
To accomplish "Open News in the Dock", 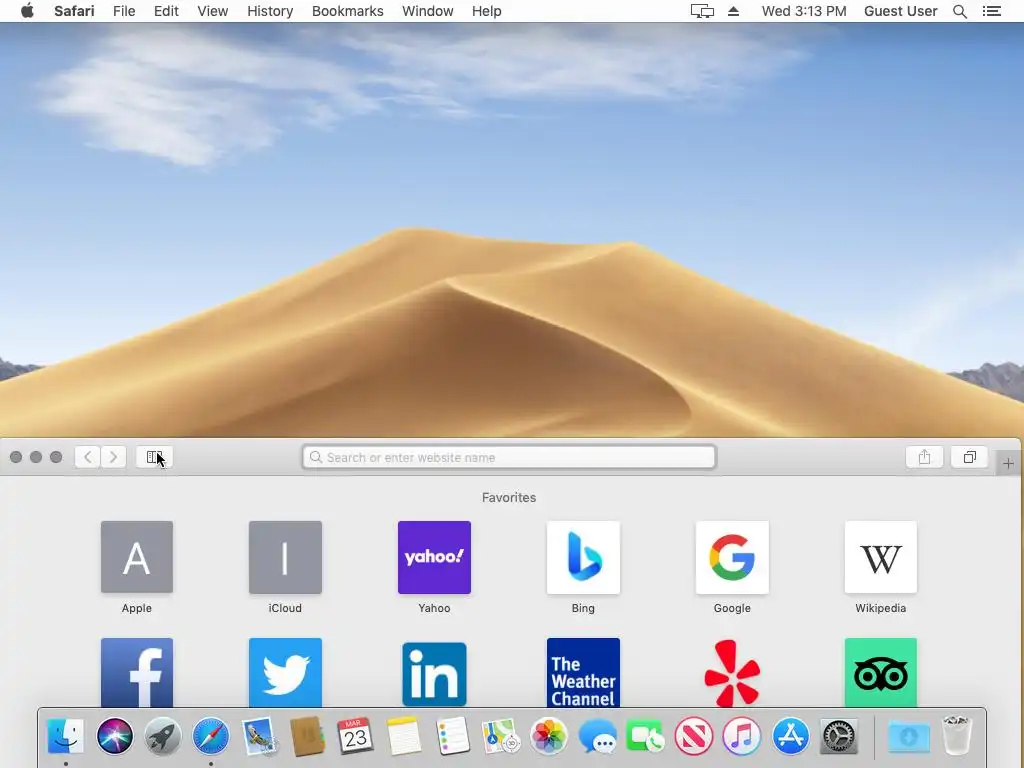I will pyautogui.click(x=694, y=736).
